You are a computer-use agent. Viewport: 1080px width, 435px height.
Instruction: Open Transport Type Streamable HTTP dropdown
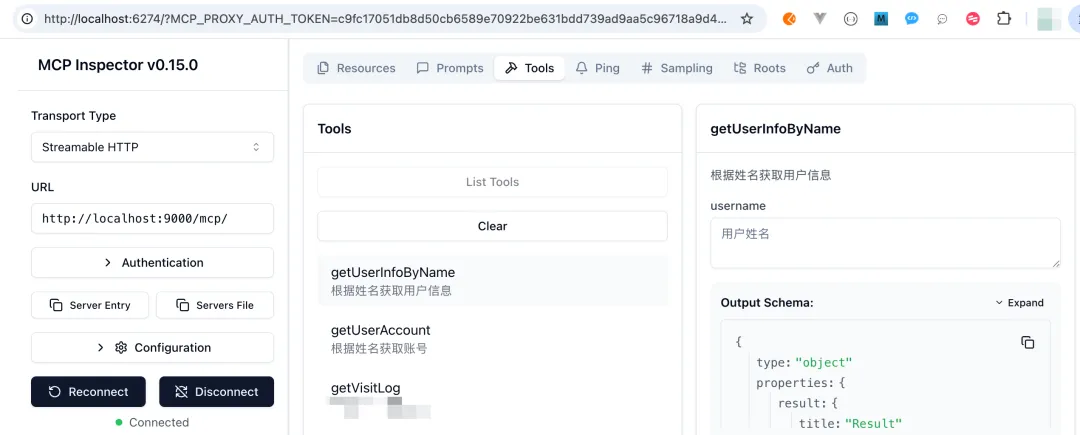click(x=152, y=147)
